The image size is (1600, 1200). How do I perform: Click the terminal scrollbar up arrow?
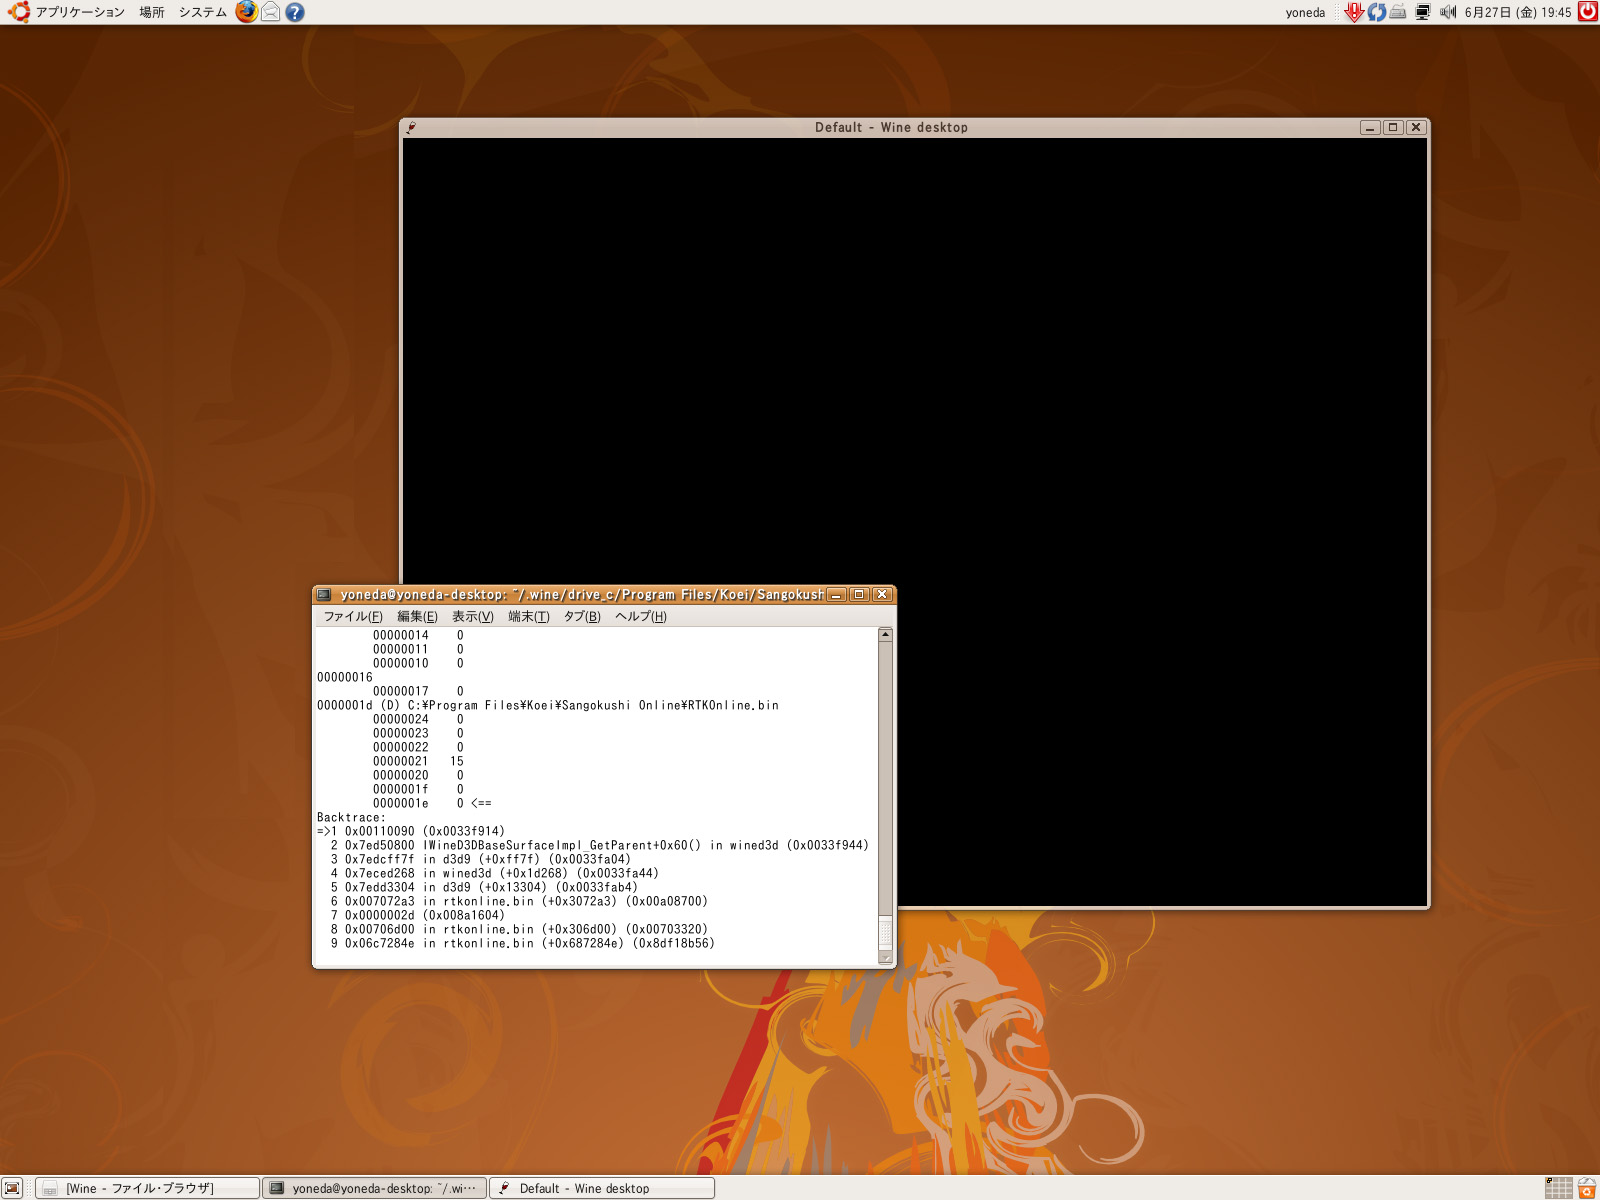(885, 635)
